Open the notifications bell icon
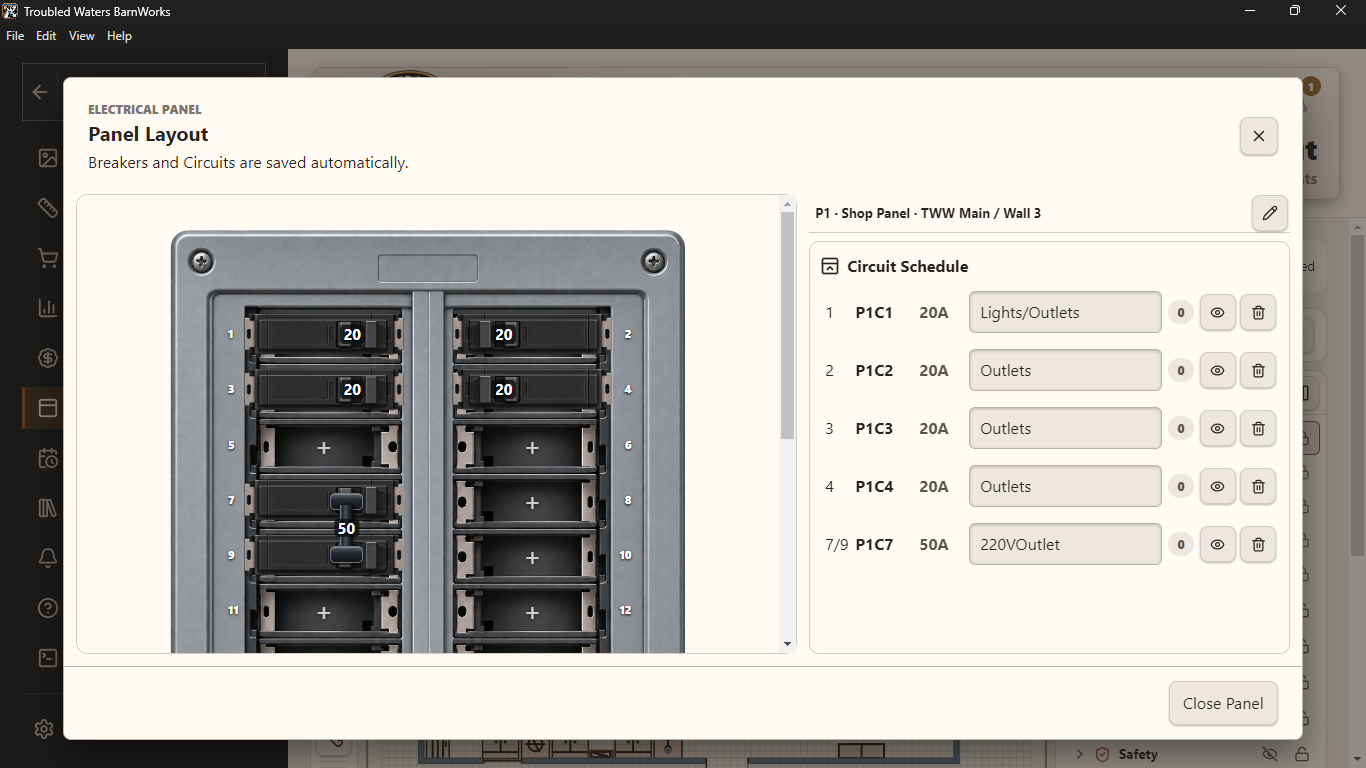Viewport: 1366px width, 768px height. coord(47,558)
